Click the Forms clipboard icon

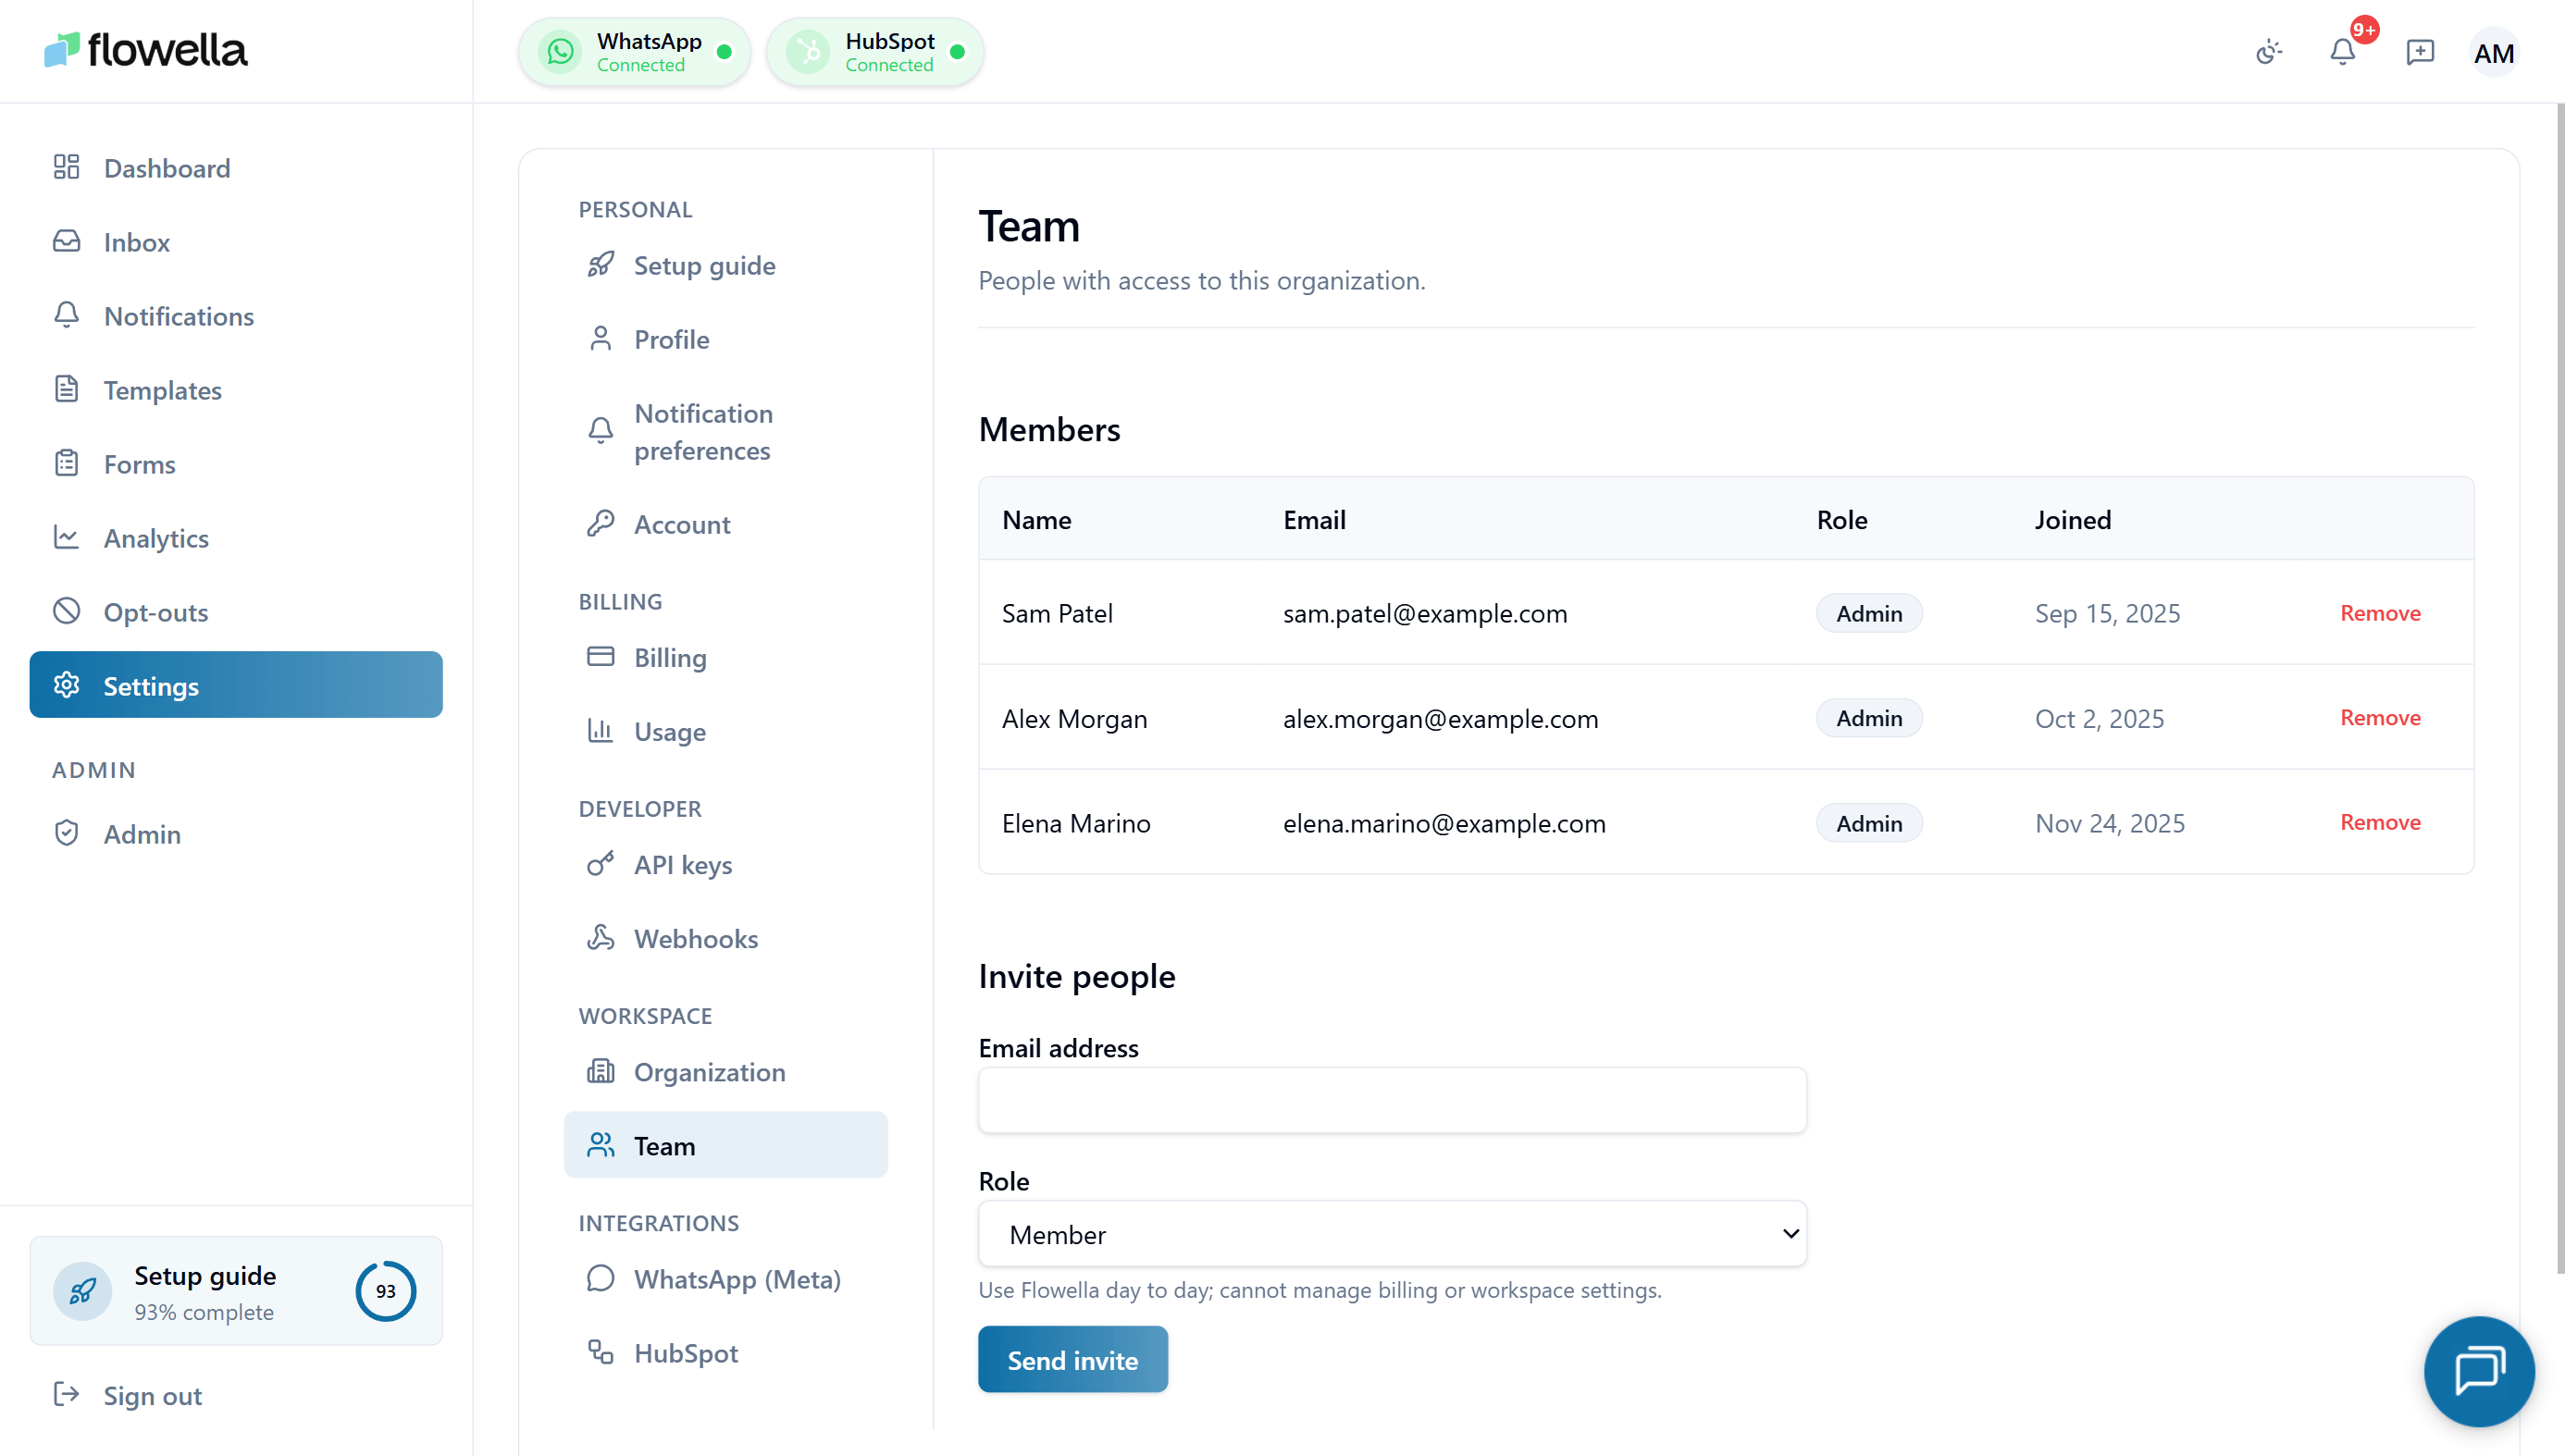[66, 463]
